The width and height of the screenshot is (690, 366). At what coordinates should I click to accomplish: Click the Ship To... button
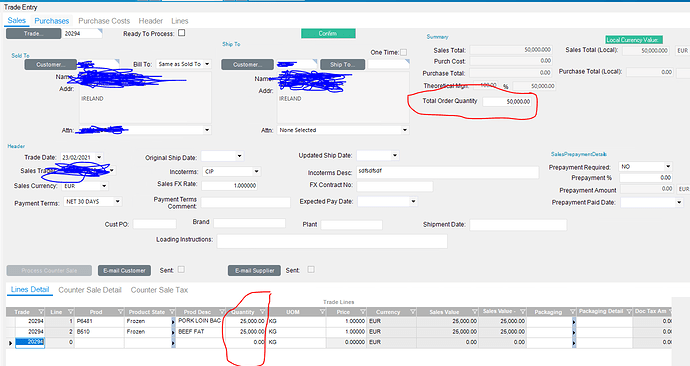tap(342, 65)
